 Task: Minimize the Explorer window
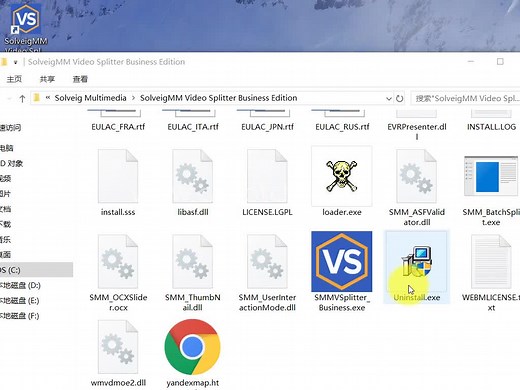(471, 62)
